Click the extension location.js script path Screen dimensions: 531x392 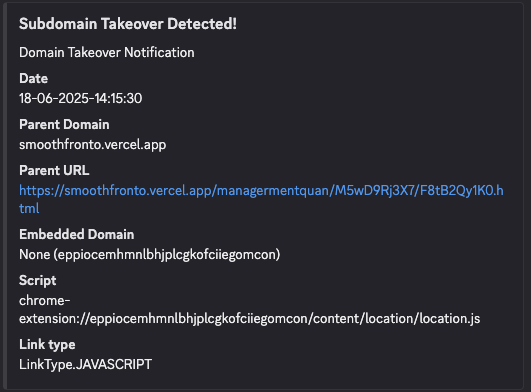pyautogui.click(x=250, y=319)
